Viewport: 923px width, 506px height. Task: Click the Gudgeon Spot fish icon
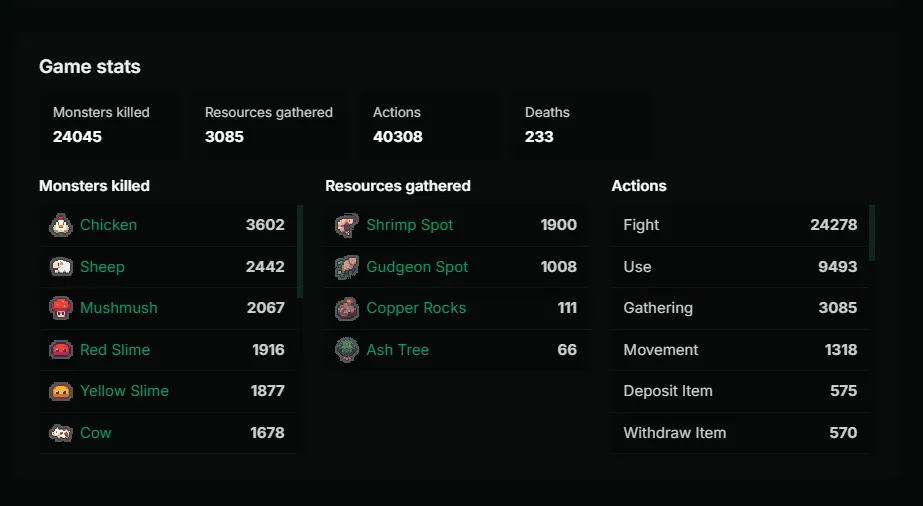(x=347, y=267)
